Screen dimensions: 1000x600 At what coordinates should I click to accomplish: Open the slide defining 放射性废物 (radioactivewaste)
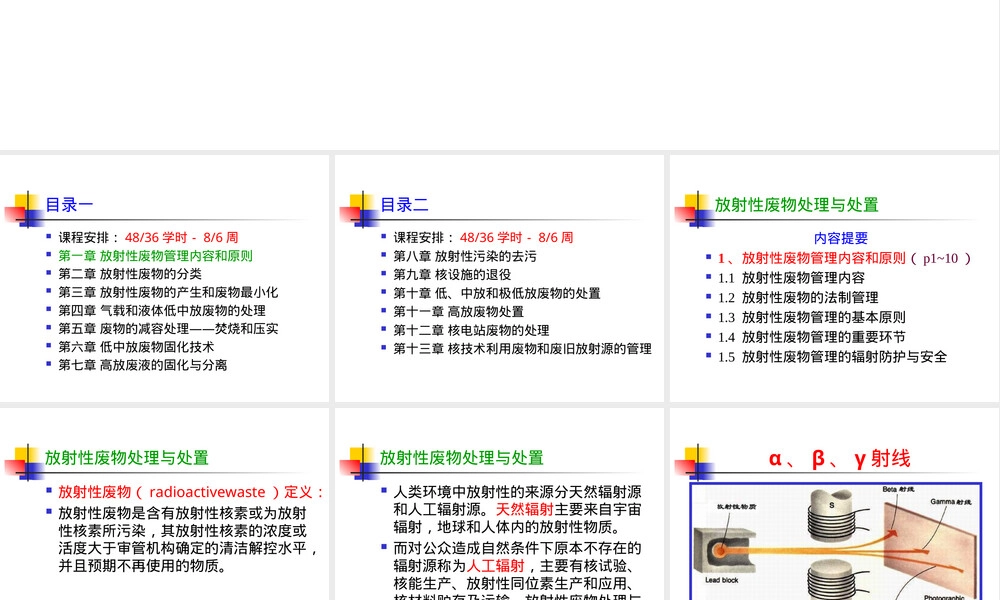pyautogui.click(x=165, y=504)
